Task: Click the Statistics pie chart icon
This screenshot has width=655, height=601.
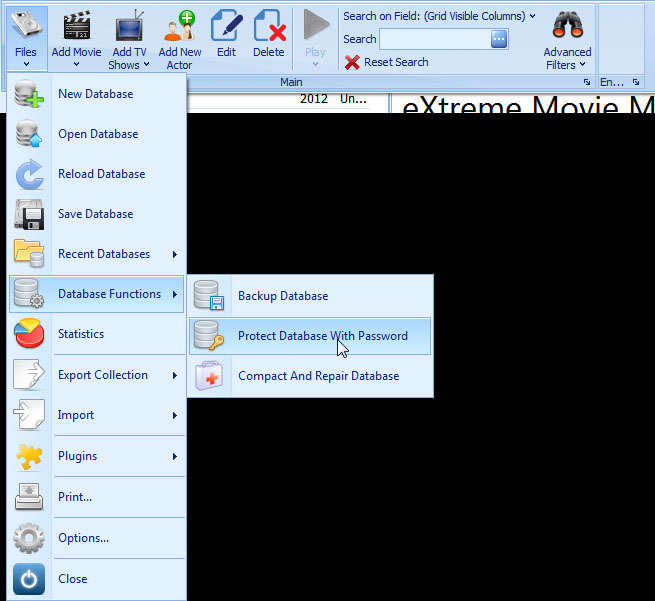Action: [x=29, y=334]
